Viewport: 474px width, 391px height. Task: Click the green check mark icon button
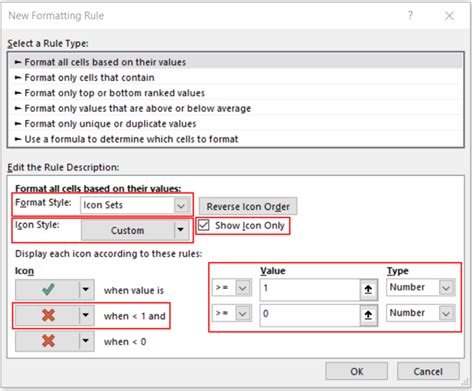pos(48,289)
